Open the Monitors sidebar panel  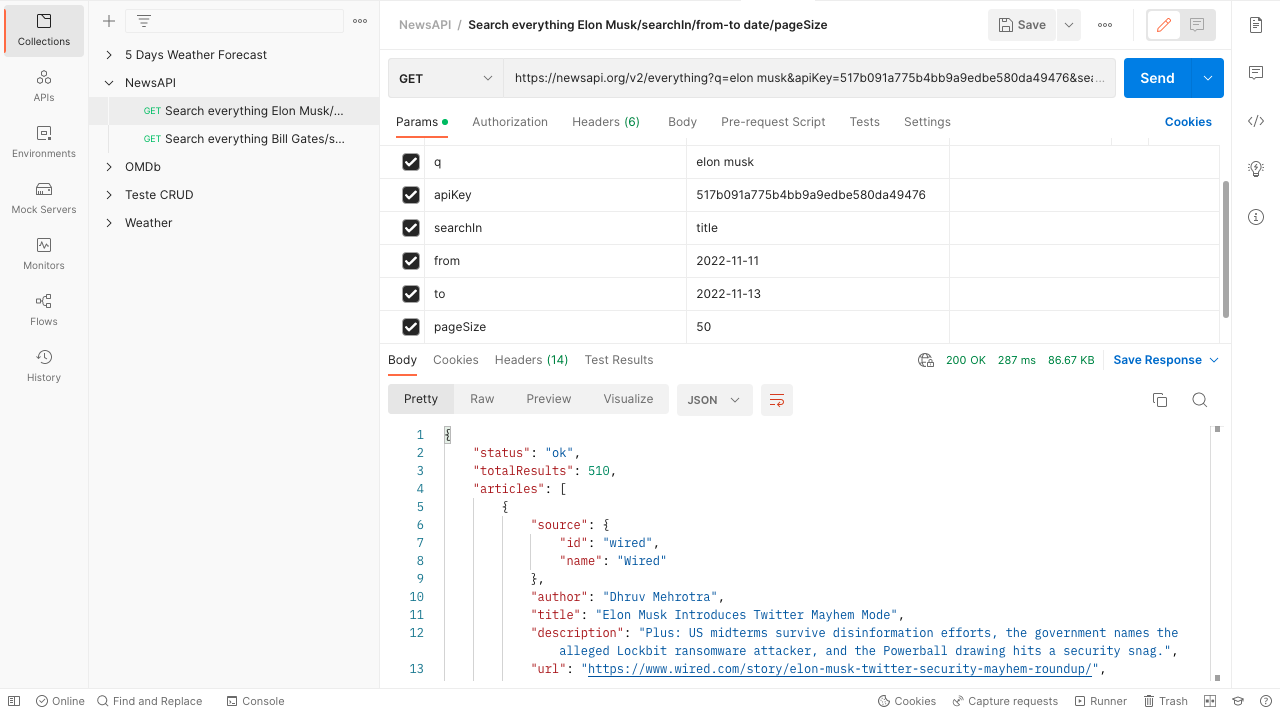point(44,254)
